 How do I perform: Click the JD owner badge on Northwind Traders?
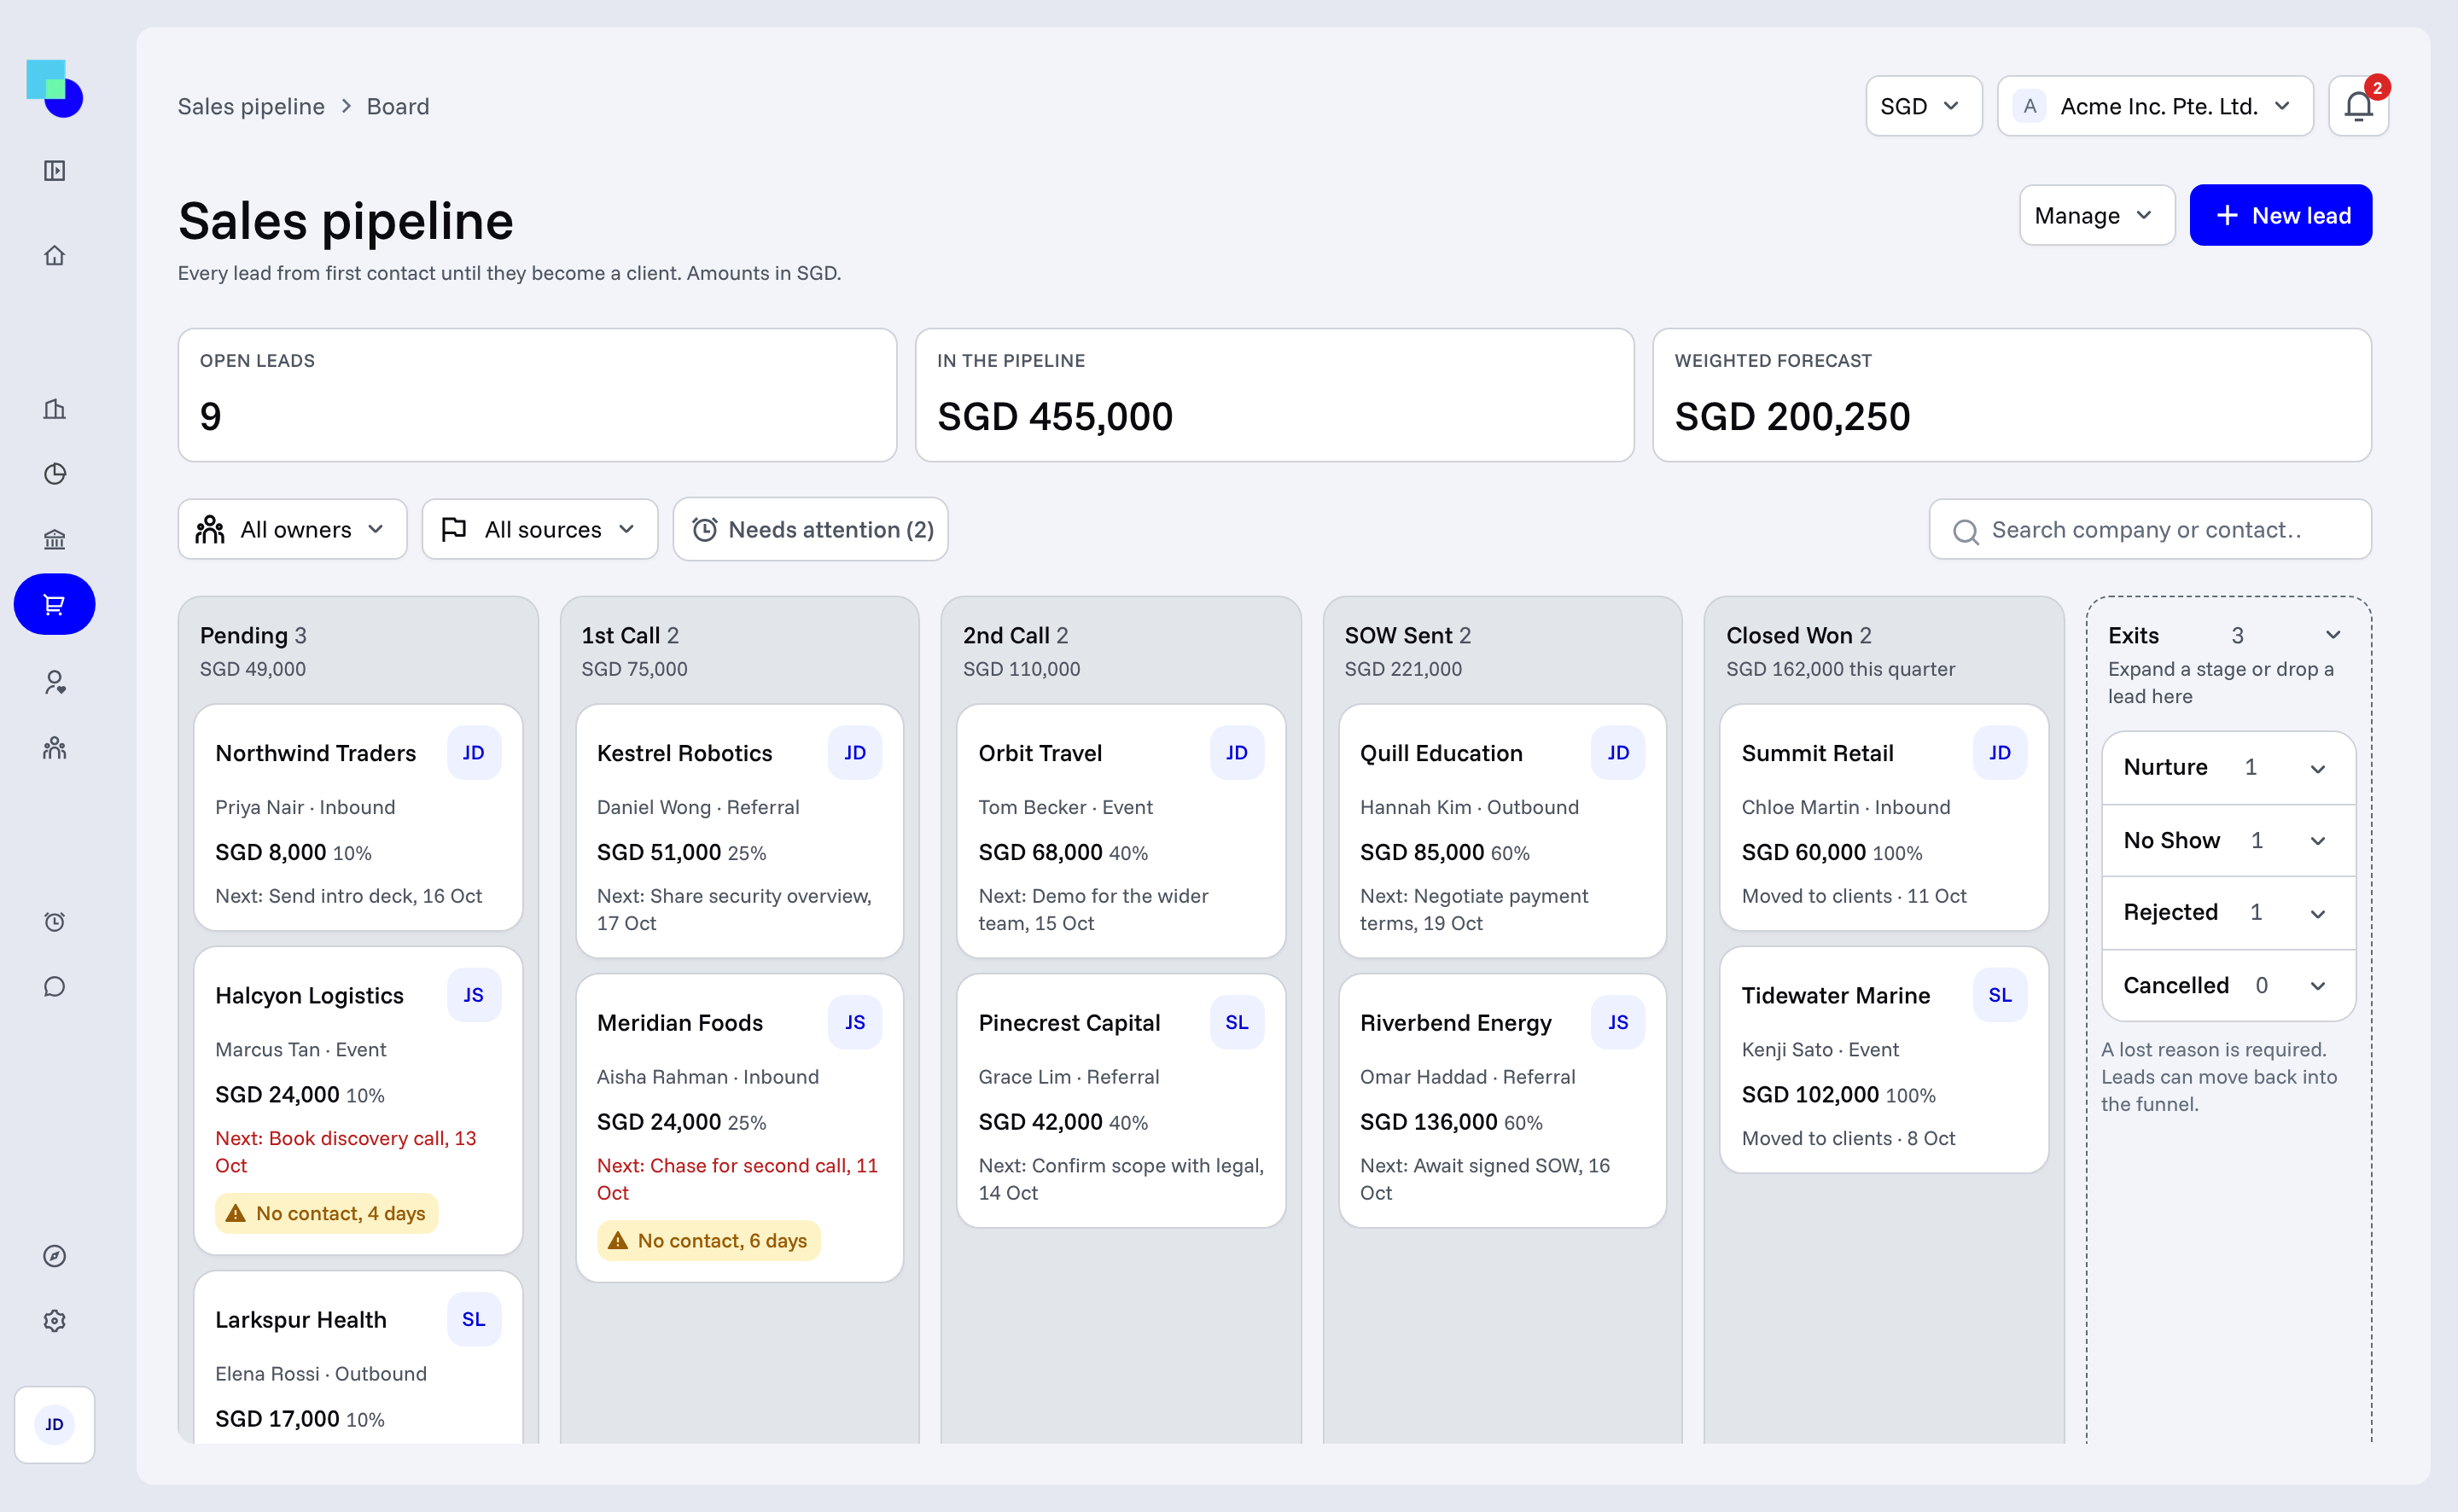coord(473,752)
